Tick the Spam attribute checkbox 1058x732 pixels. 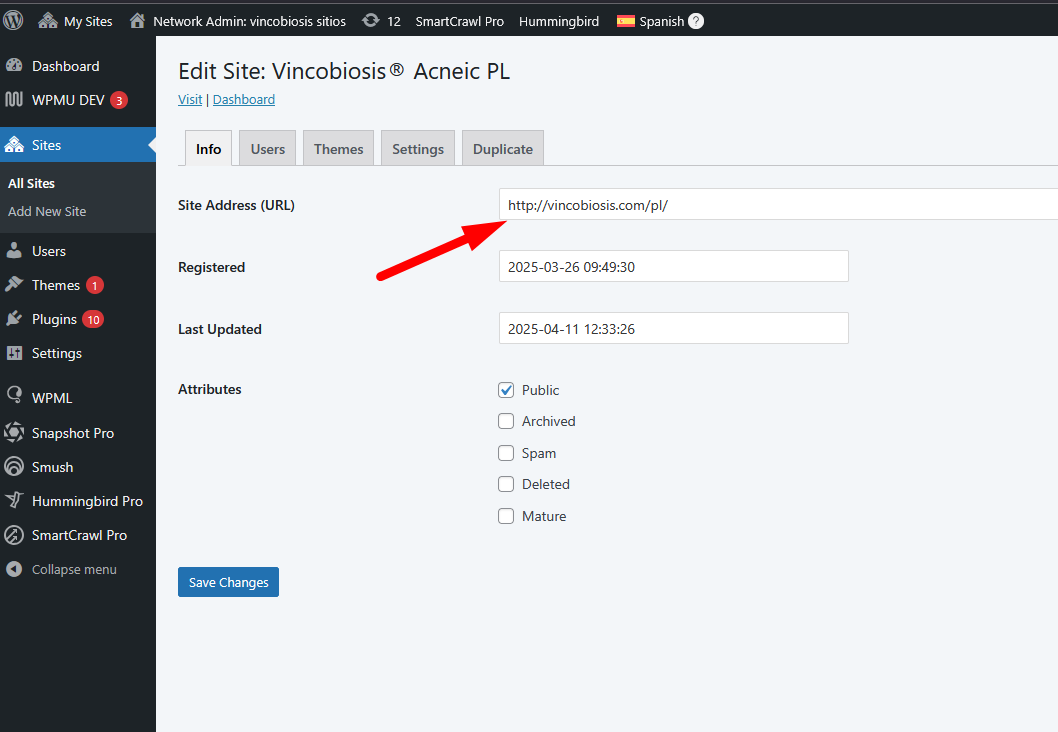[x=506, y=453]
